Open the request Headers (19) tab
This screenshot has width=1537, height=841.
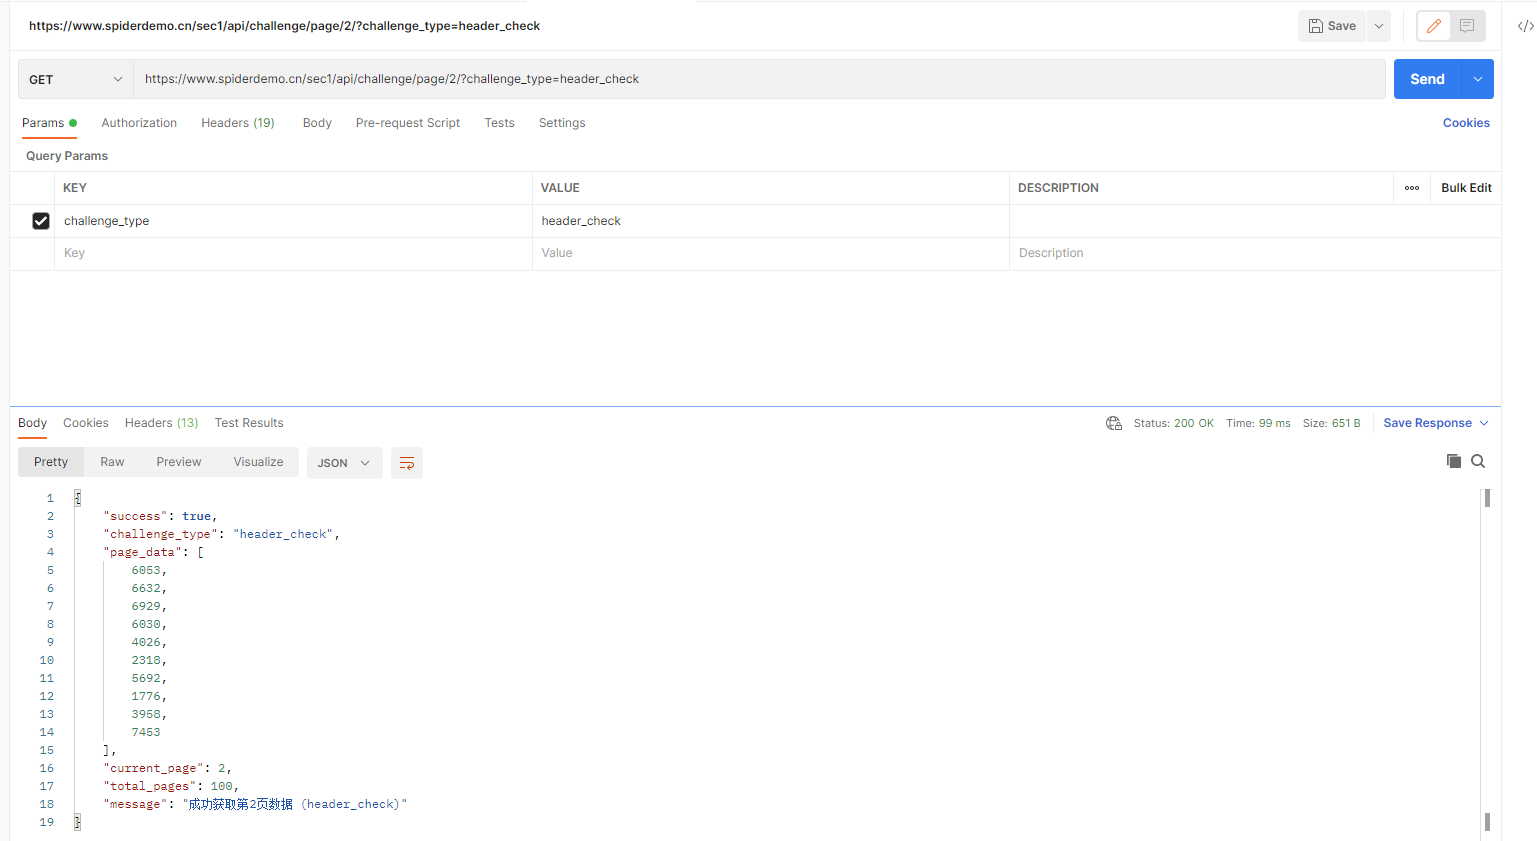(237, 123)
